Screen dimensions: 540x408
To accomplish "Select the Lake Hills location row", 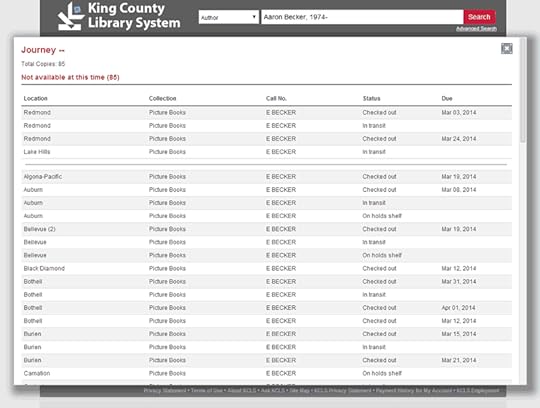I will tap(267, 152).
